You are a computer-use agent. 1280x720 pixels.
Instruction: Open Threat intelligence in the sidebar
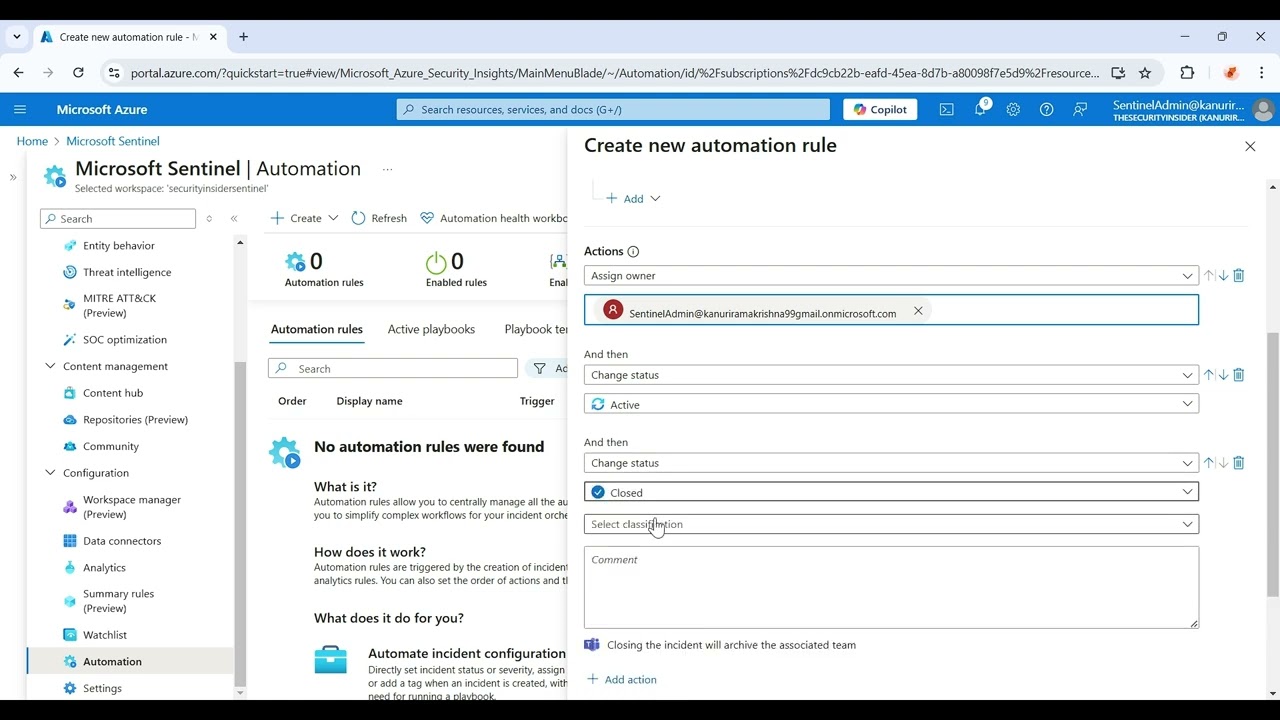[x=127, y=272]
